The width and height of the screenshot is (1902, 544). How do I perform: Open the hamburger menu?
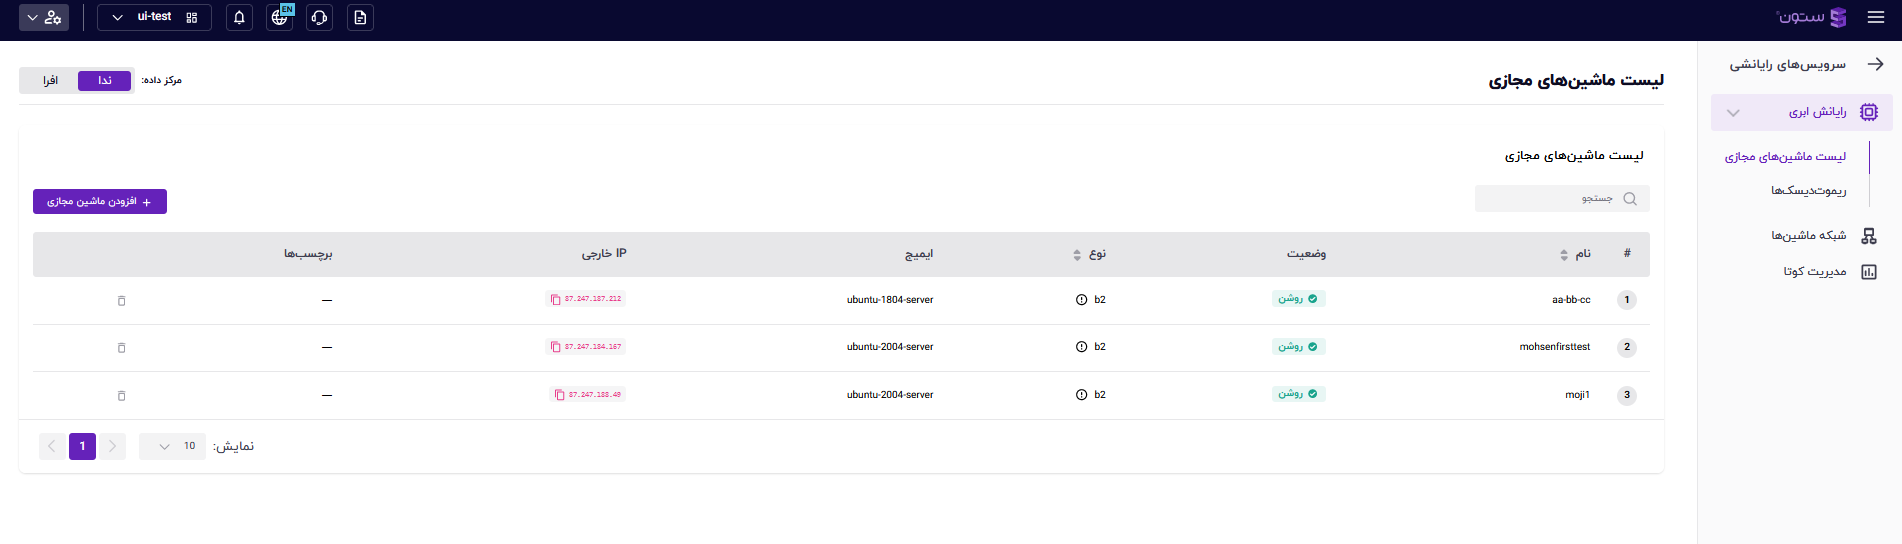point(1875,18)
